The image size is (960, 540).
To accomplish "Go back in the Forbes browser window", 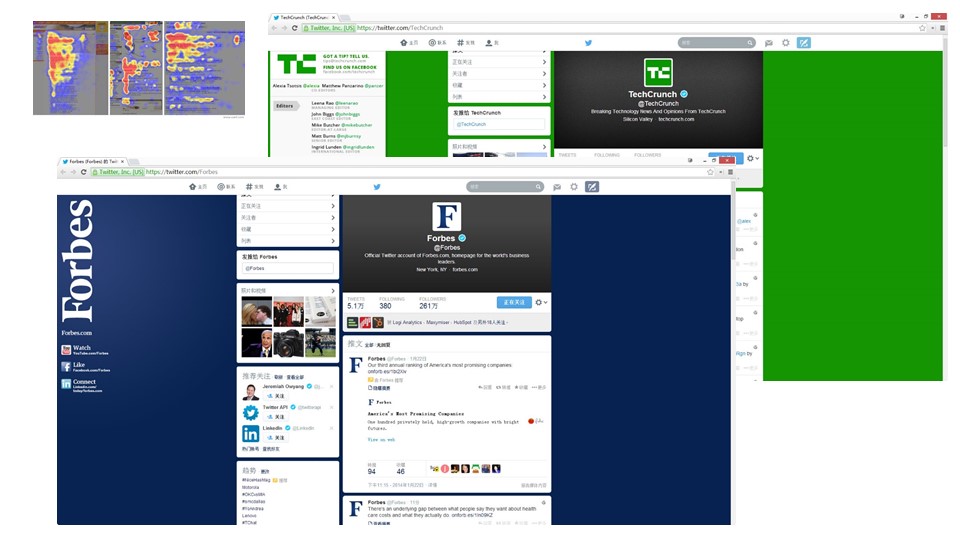I will [x=63, y=172].
